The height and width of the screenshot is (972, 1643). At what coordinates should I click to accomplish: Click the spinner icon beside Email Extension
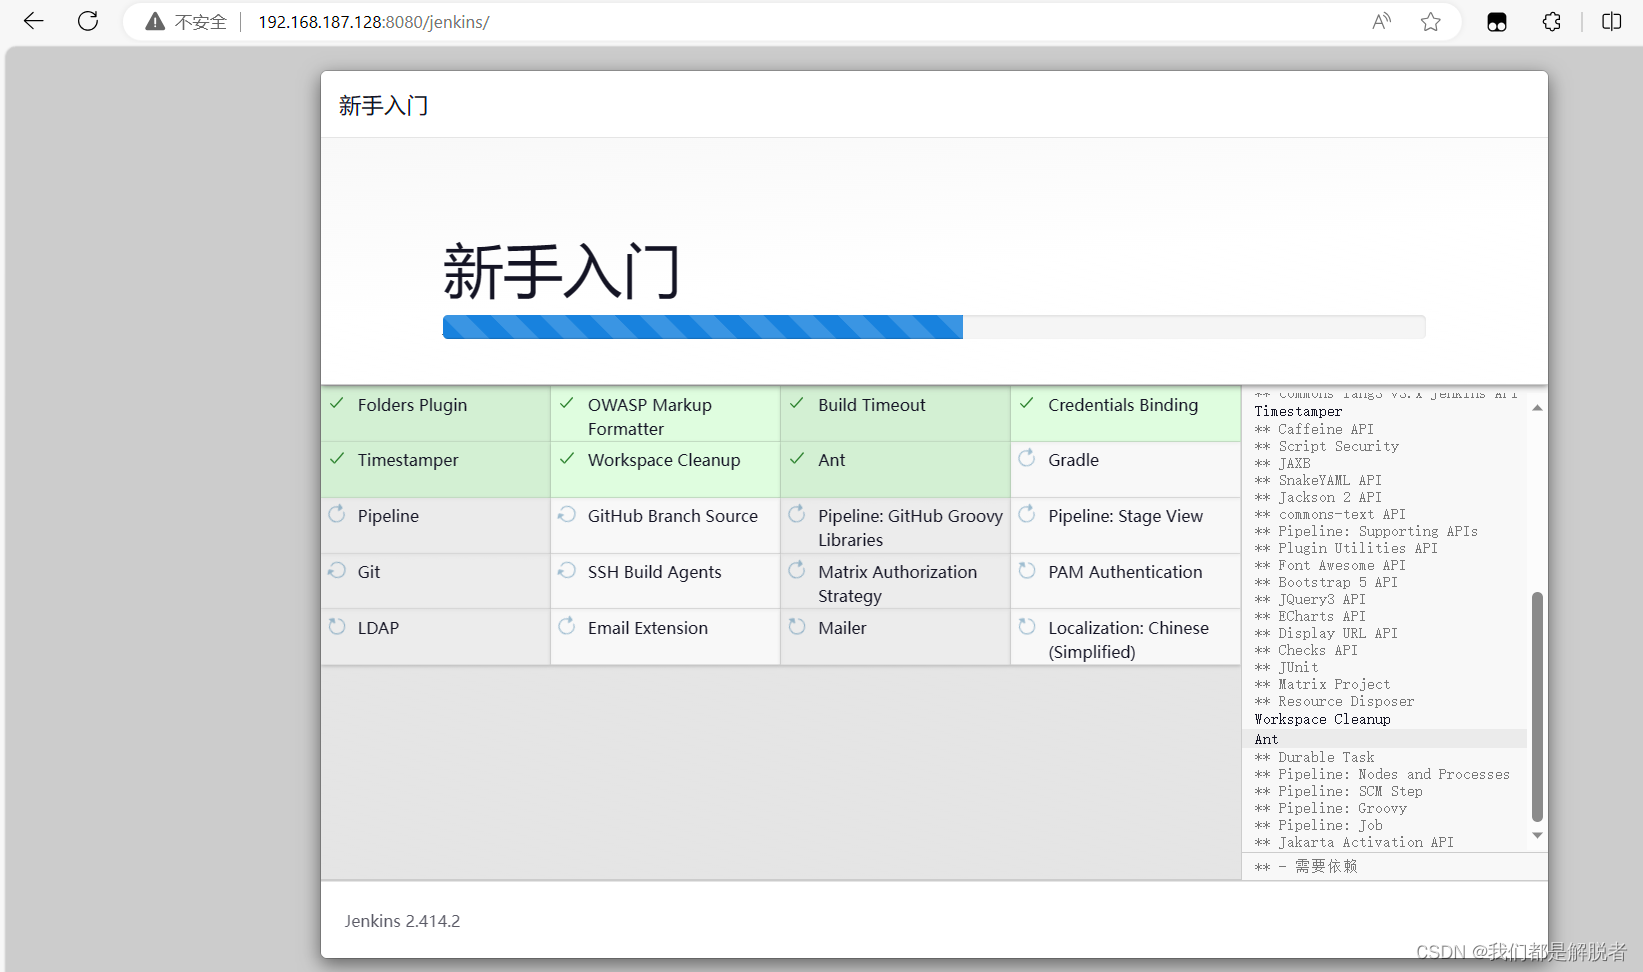[566, 627]
